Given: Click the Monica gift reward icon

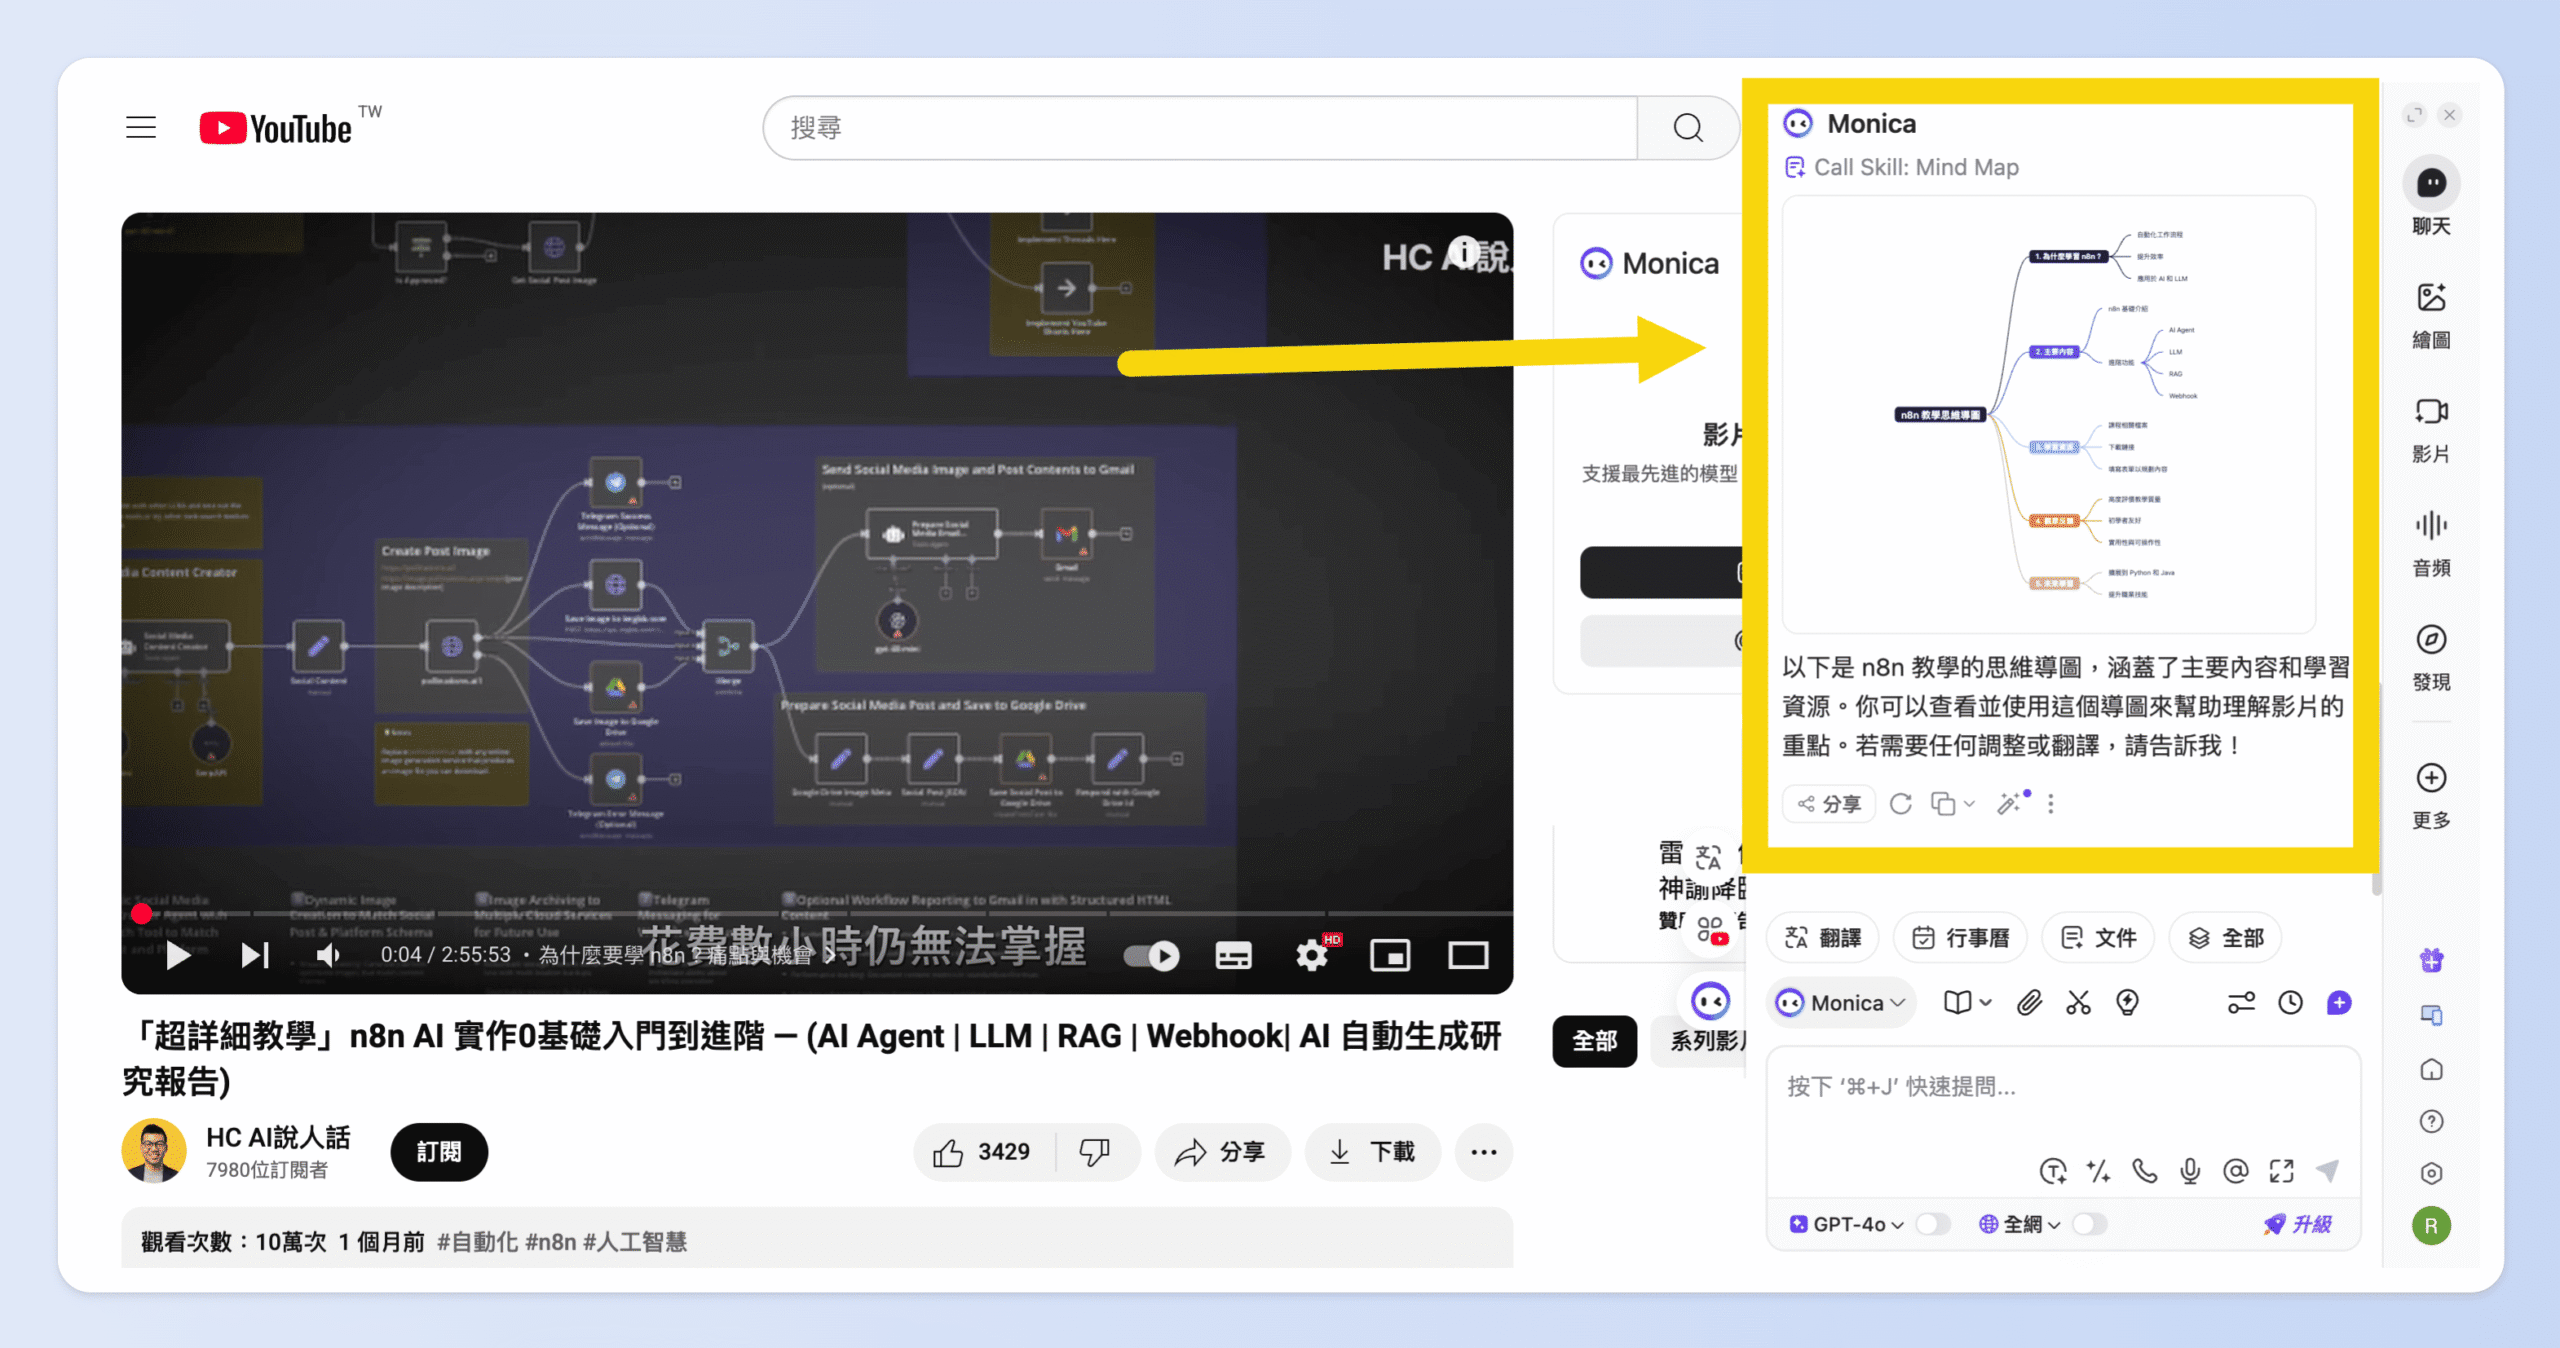Looking at the screenshot, I should coord(2432,961).
